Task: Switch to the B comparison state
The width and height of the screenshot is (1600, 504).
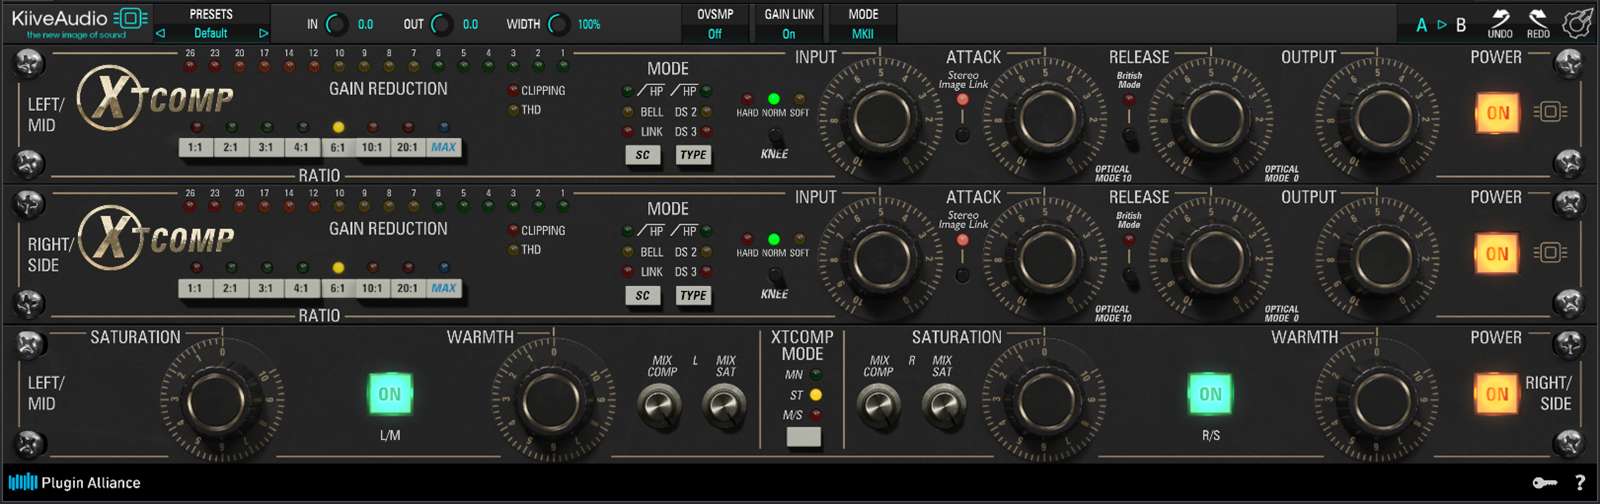Action: point(1461,25)
